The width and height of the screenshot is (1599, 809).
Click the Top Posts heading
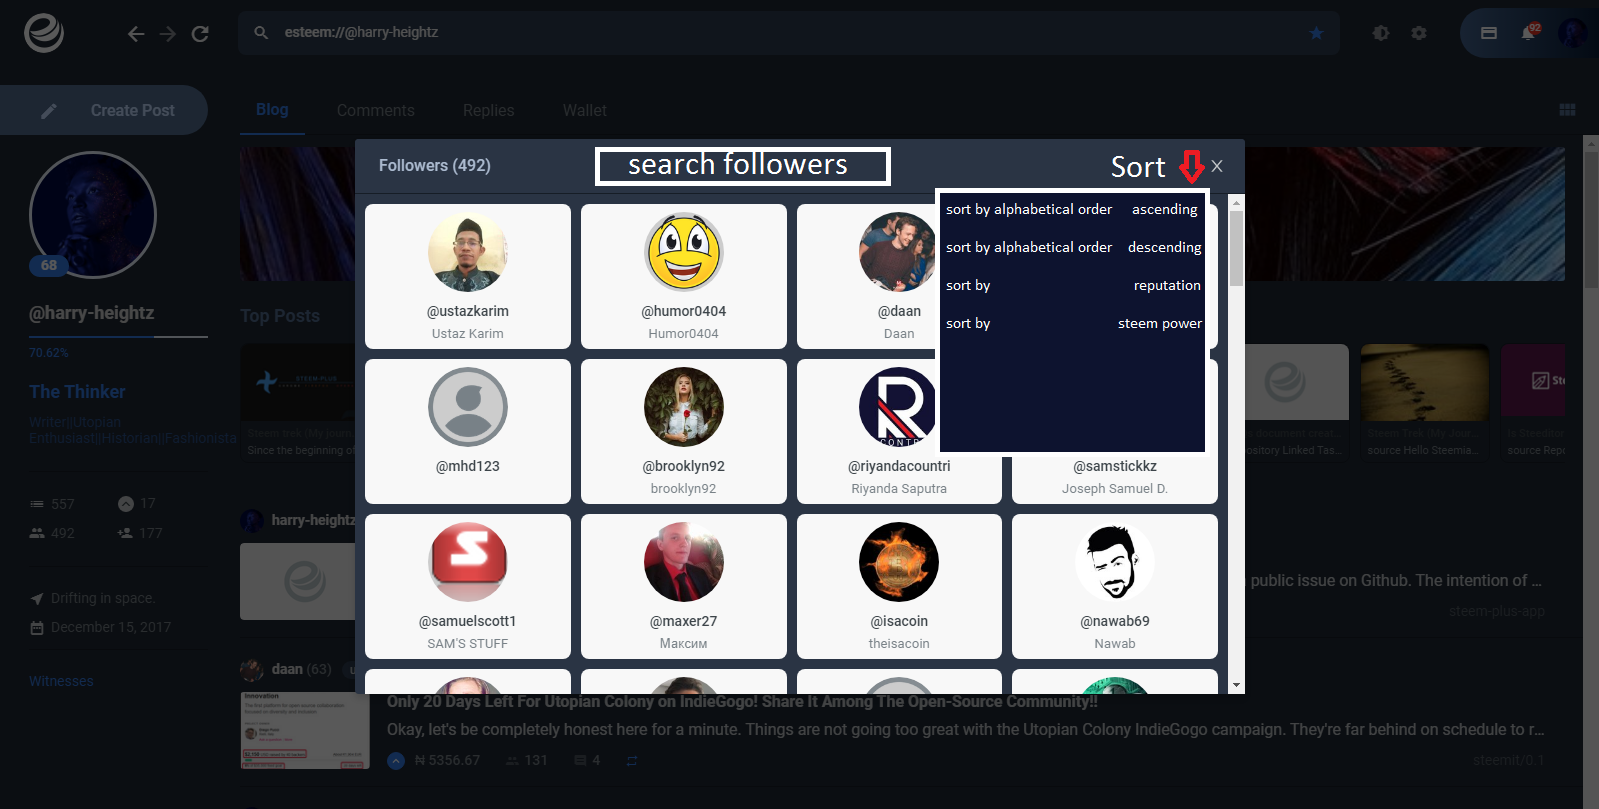click(x=280, y=316)
